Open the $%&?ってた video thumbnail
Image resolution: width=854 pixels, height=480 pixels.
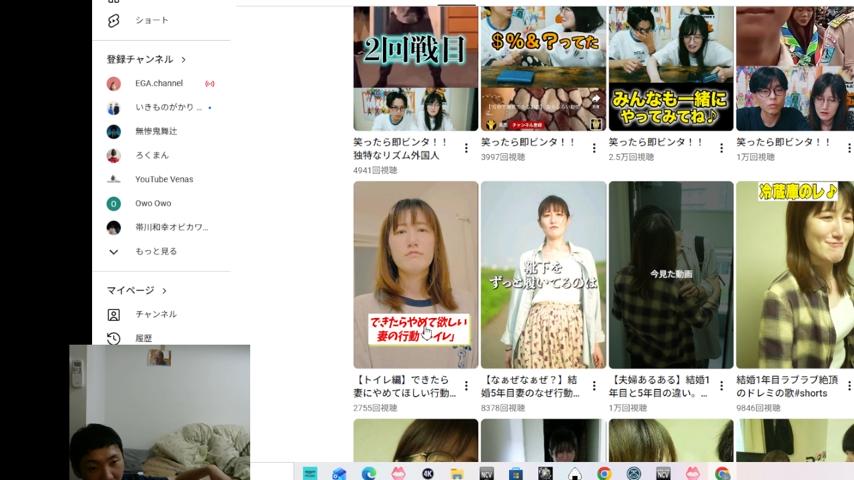tap(543, 69)
